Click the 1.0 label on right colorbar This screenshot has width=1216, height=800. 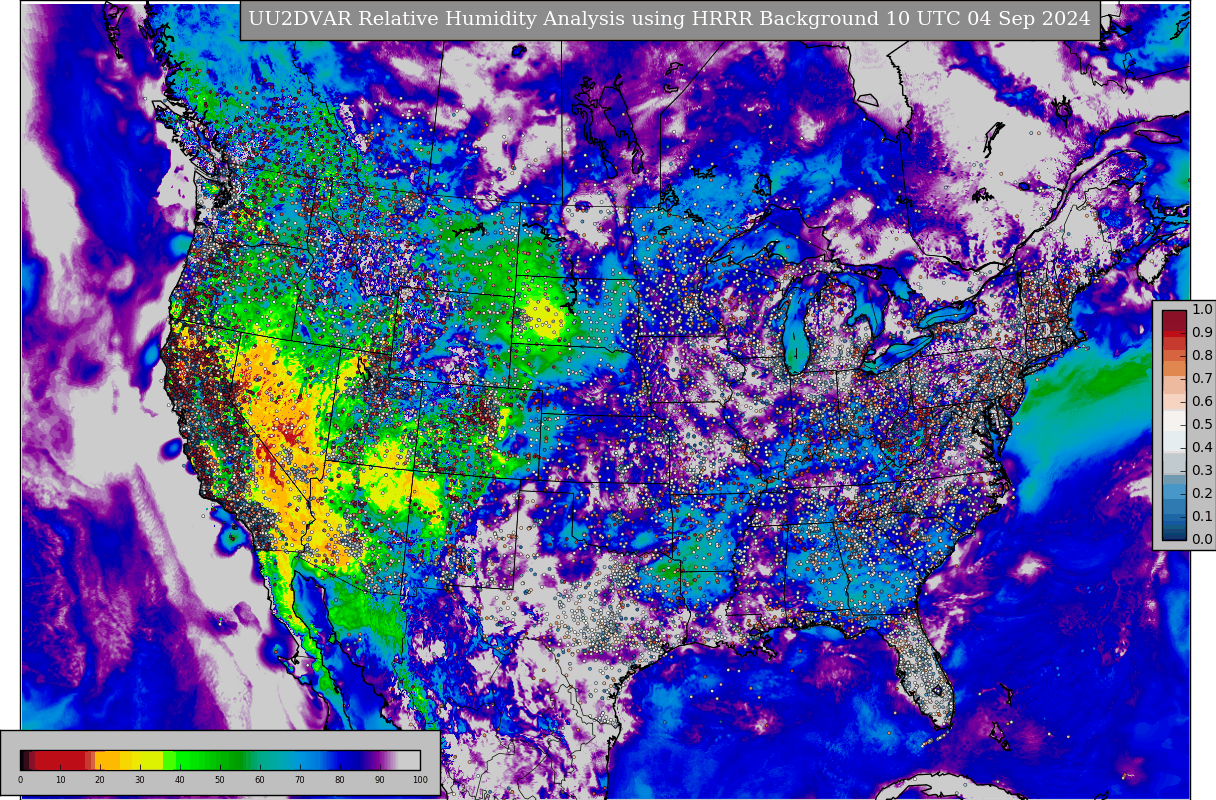click(x=1202, y=310)
